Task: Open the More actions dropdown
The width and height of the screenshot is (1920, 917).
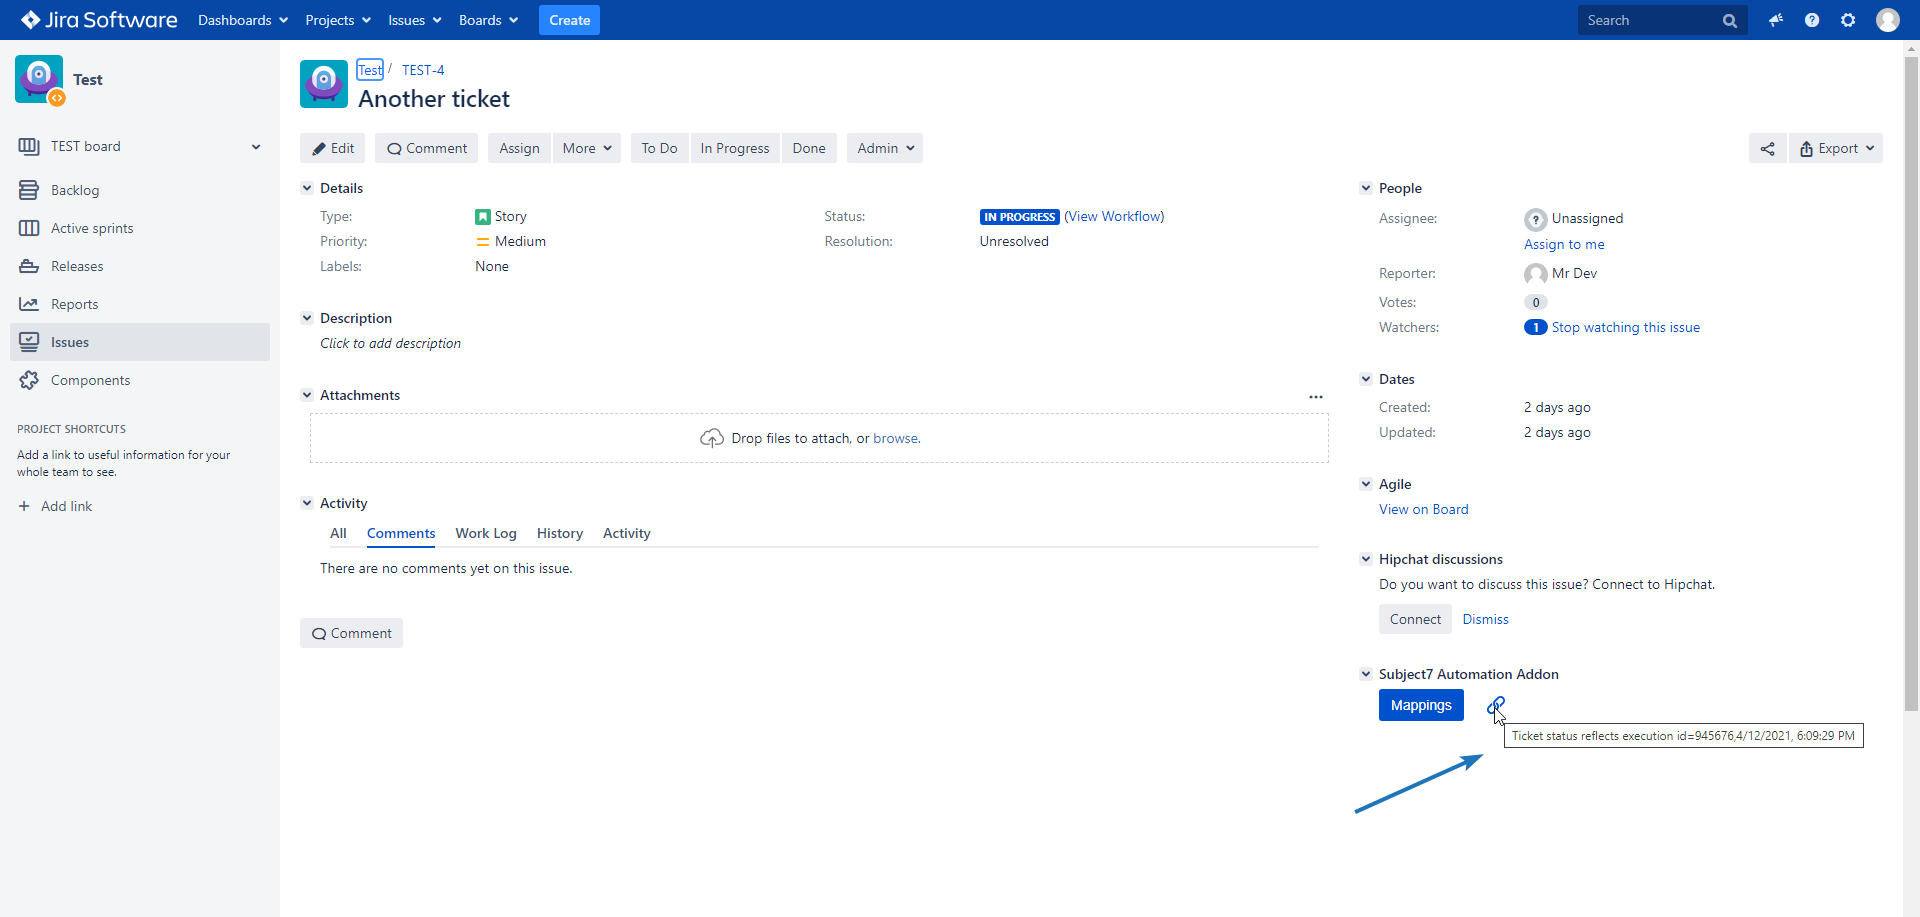Action: (586, 148)
